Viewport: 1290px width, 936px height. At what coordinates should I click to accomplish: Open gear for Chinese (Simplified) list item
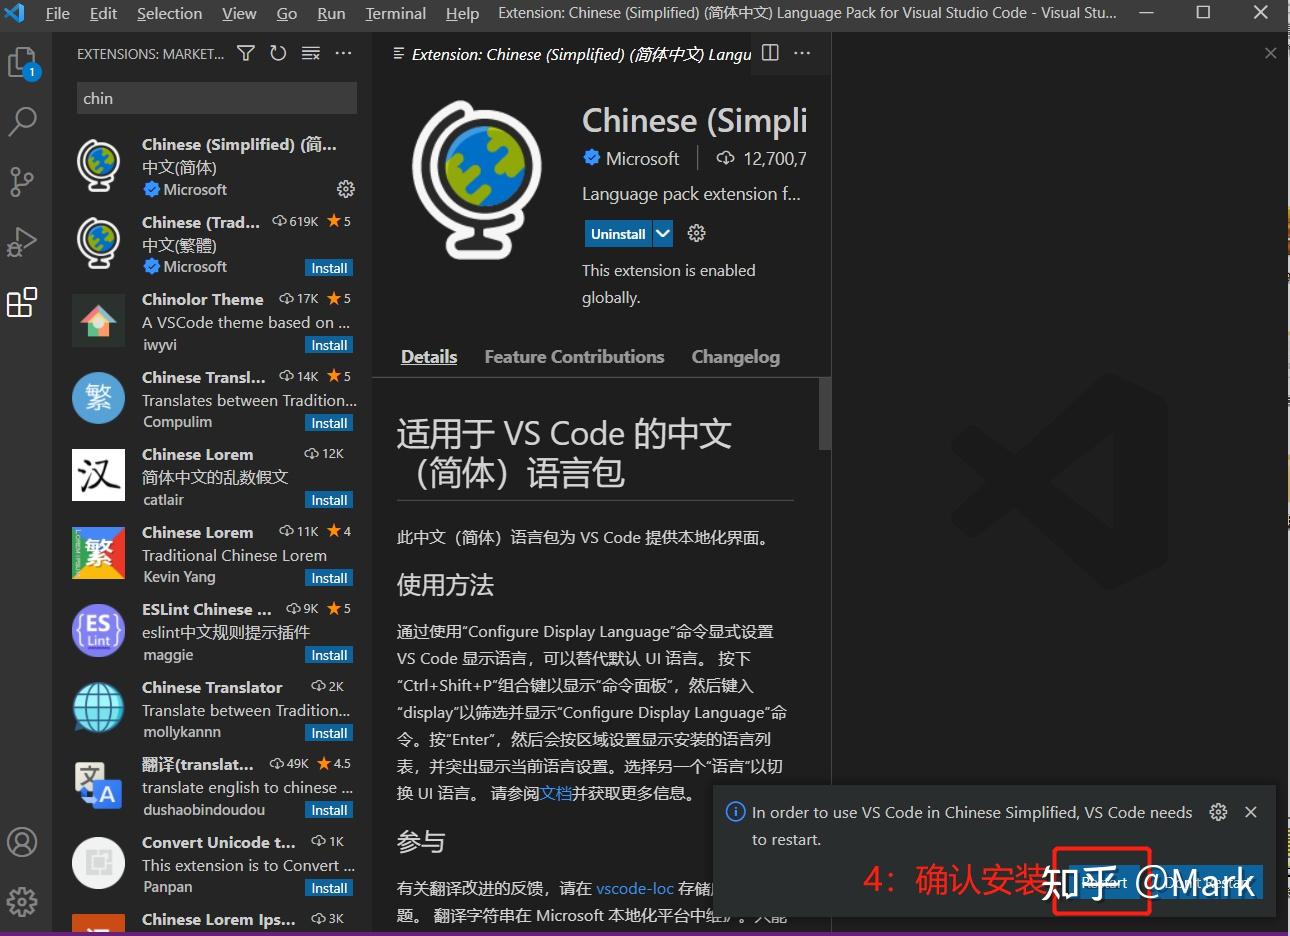(346, 189)
